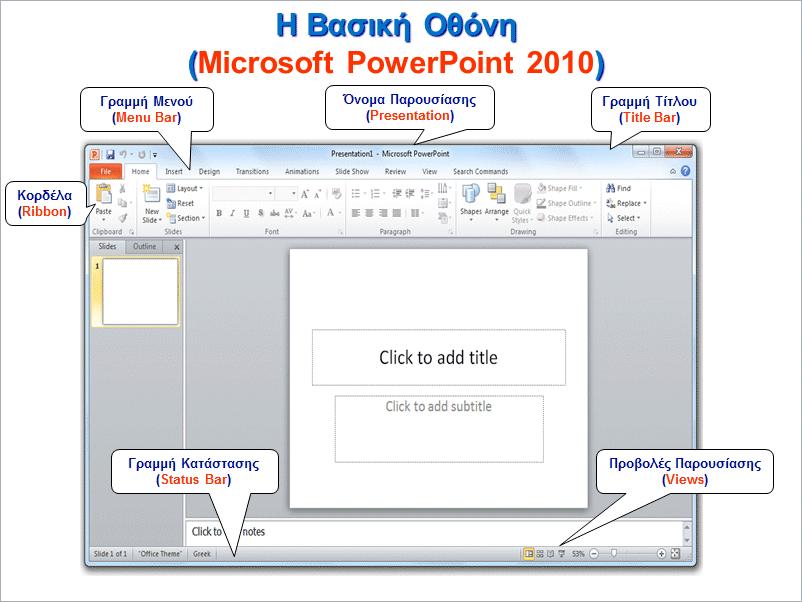Switch to Reading view
This screenshot has width=802, height=602.
[550, 554]
